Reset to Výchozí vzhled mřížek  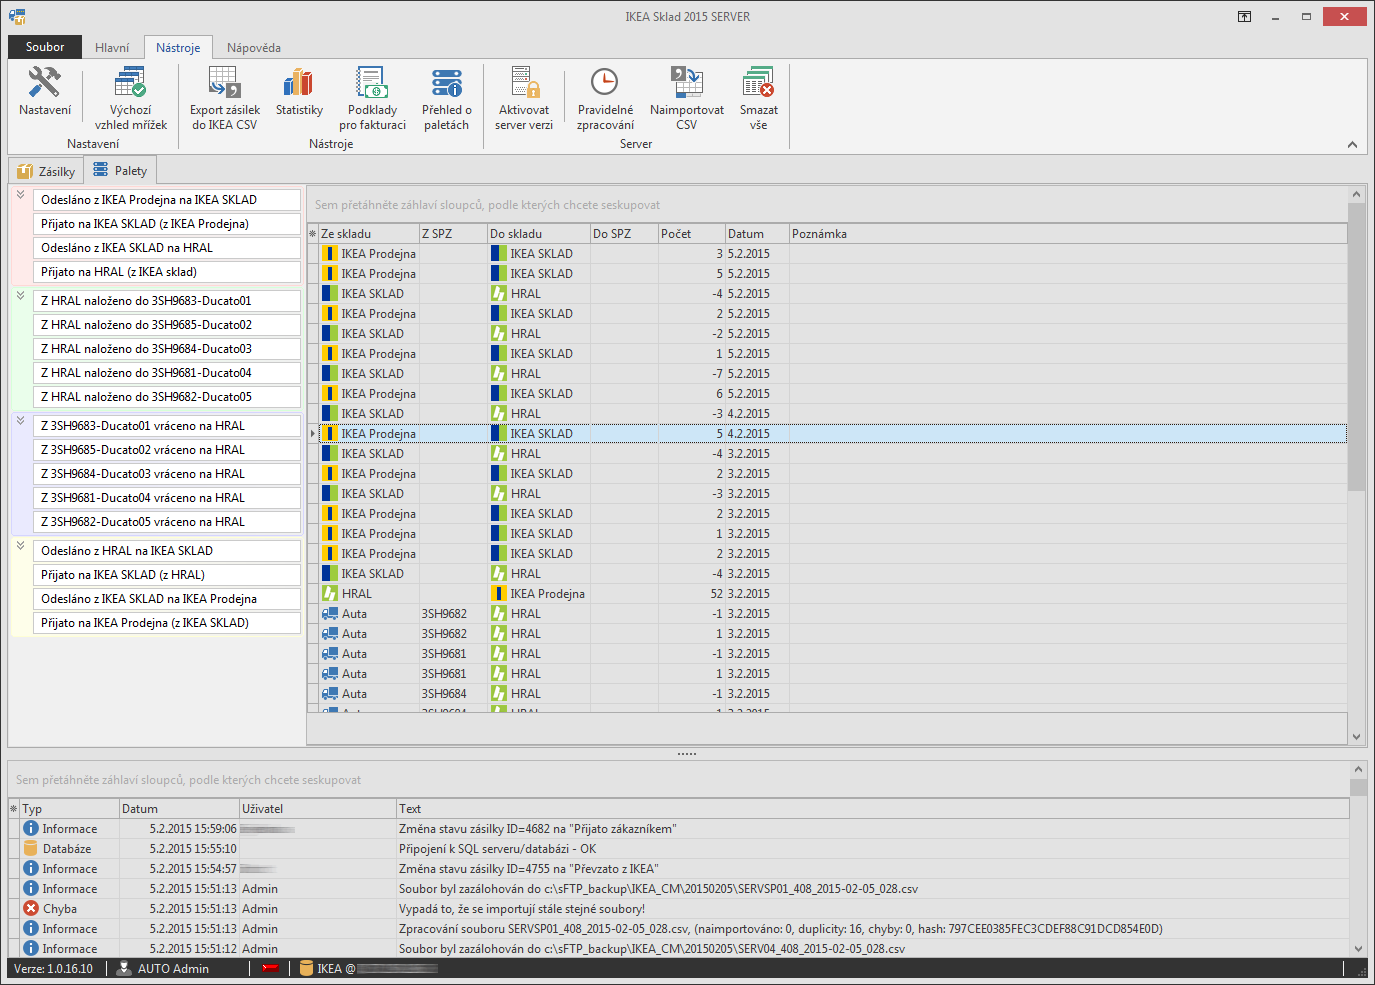(x=131, y=98)
